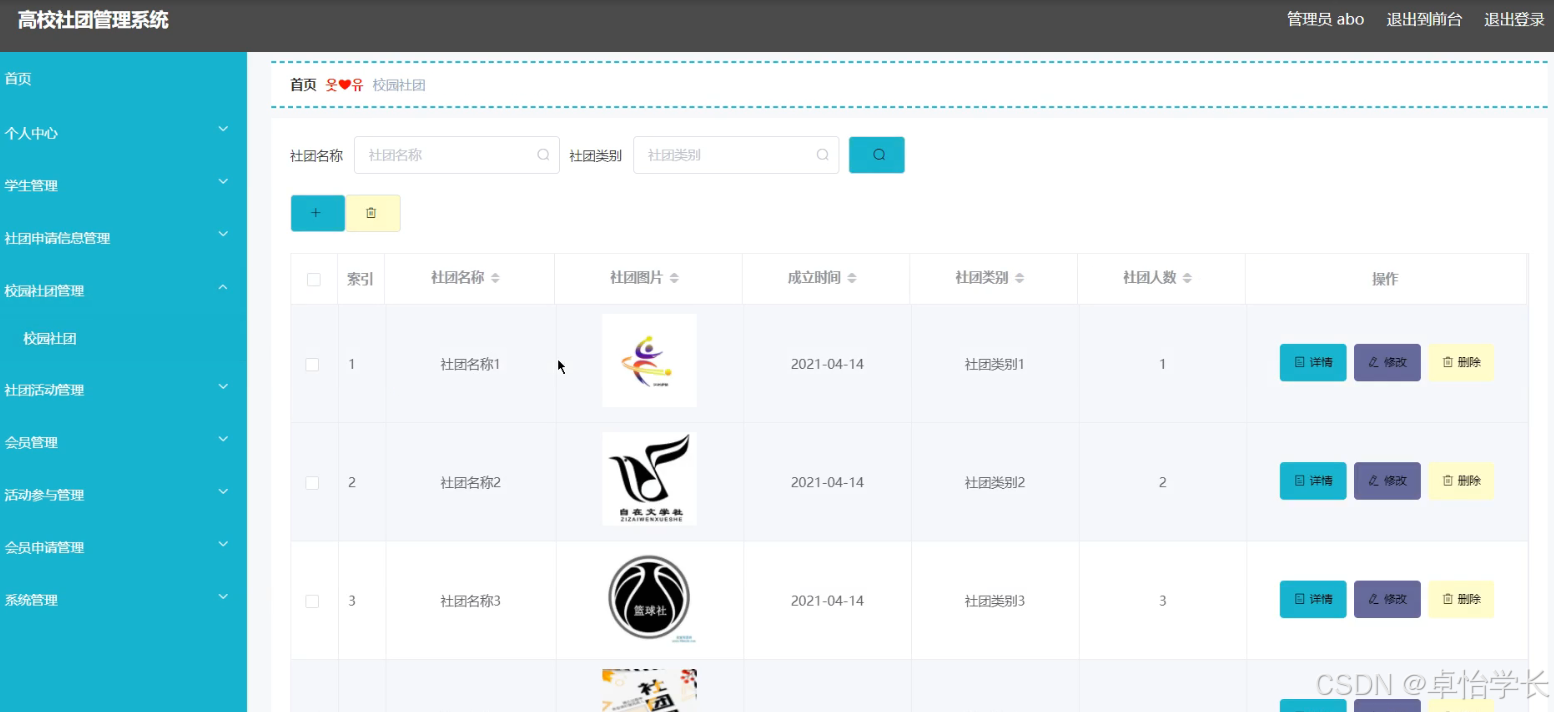Viewport: 1554px width, 712px height.
Task: Click 首页 in the breadcrumb
Action: pos(303,85)
